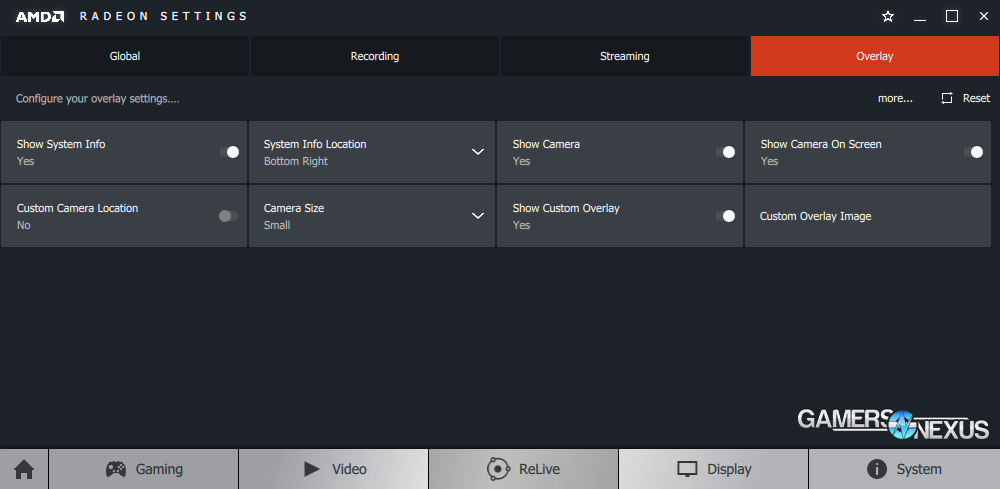The width and height of the screenshot is (1000, 489).
Task: Turn off Show Custom Overlay switch
Action: (725, 216)
